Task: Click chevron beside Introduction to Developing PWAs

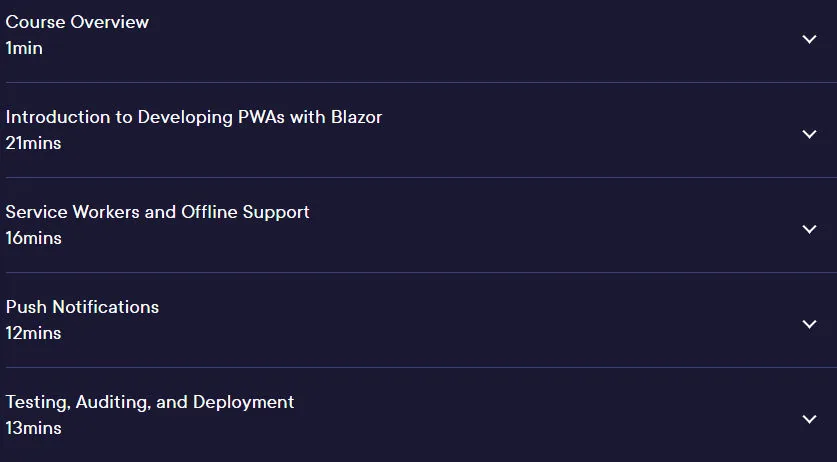Action: point(809,134)
